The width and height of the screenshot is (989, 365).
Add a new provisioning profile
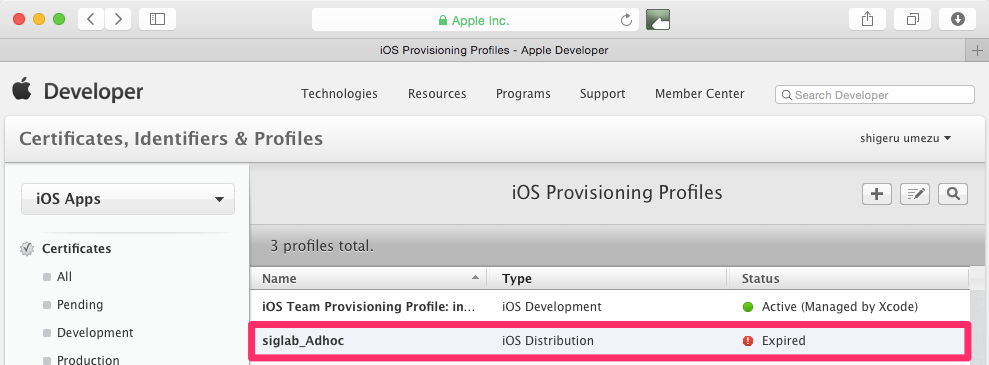coord(877,194)
